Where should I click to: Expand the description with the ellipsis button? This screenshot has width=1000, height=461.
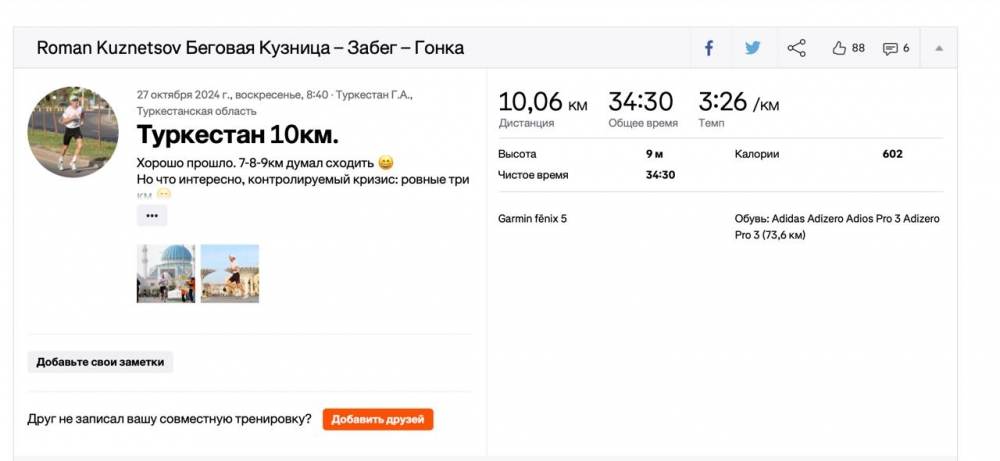[x=152, y=215]
